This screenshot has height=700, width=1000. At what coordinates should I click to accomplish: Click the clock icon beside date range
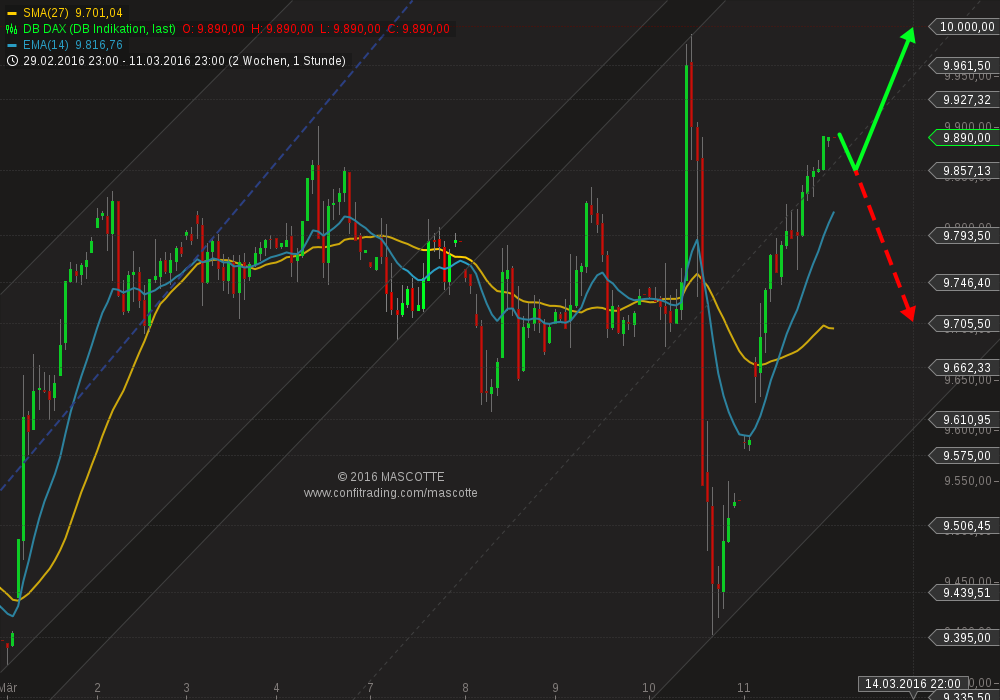pos(12,61)
